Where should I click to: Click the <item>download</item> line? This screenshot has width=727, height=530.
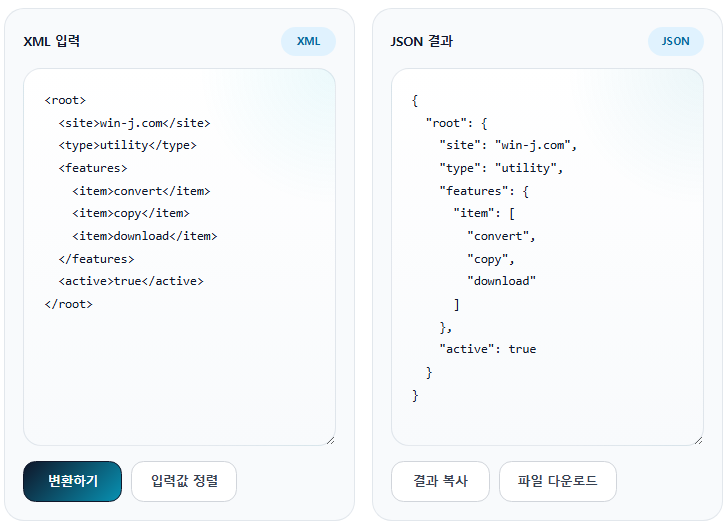(x=145, y=236)
